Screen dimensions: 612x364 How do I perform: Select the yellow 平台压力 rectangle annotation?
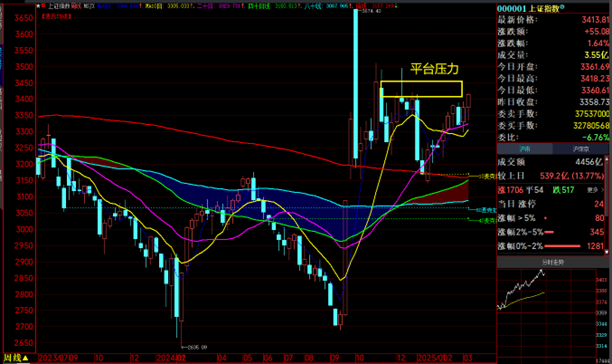(421, 89)
